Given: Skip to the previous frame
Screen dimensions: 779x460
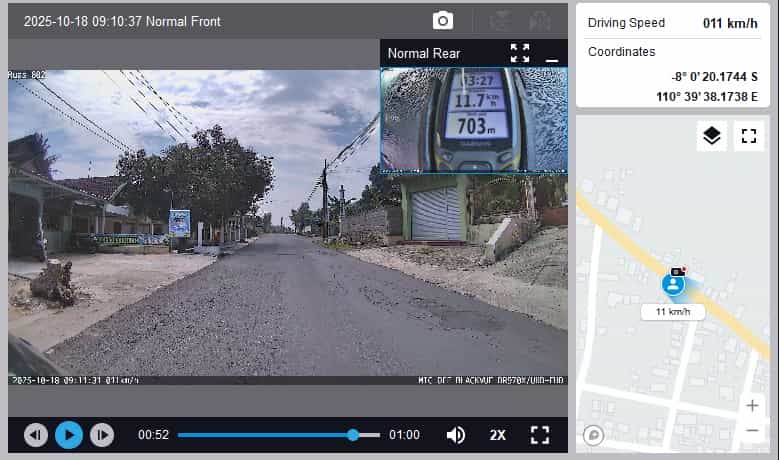Looking at the screenshot, I should [36, 435].
